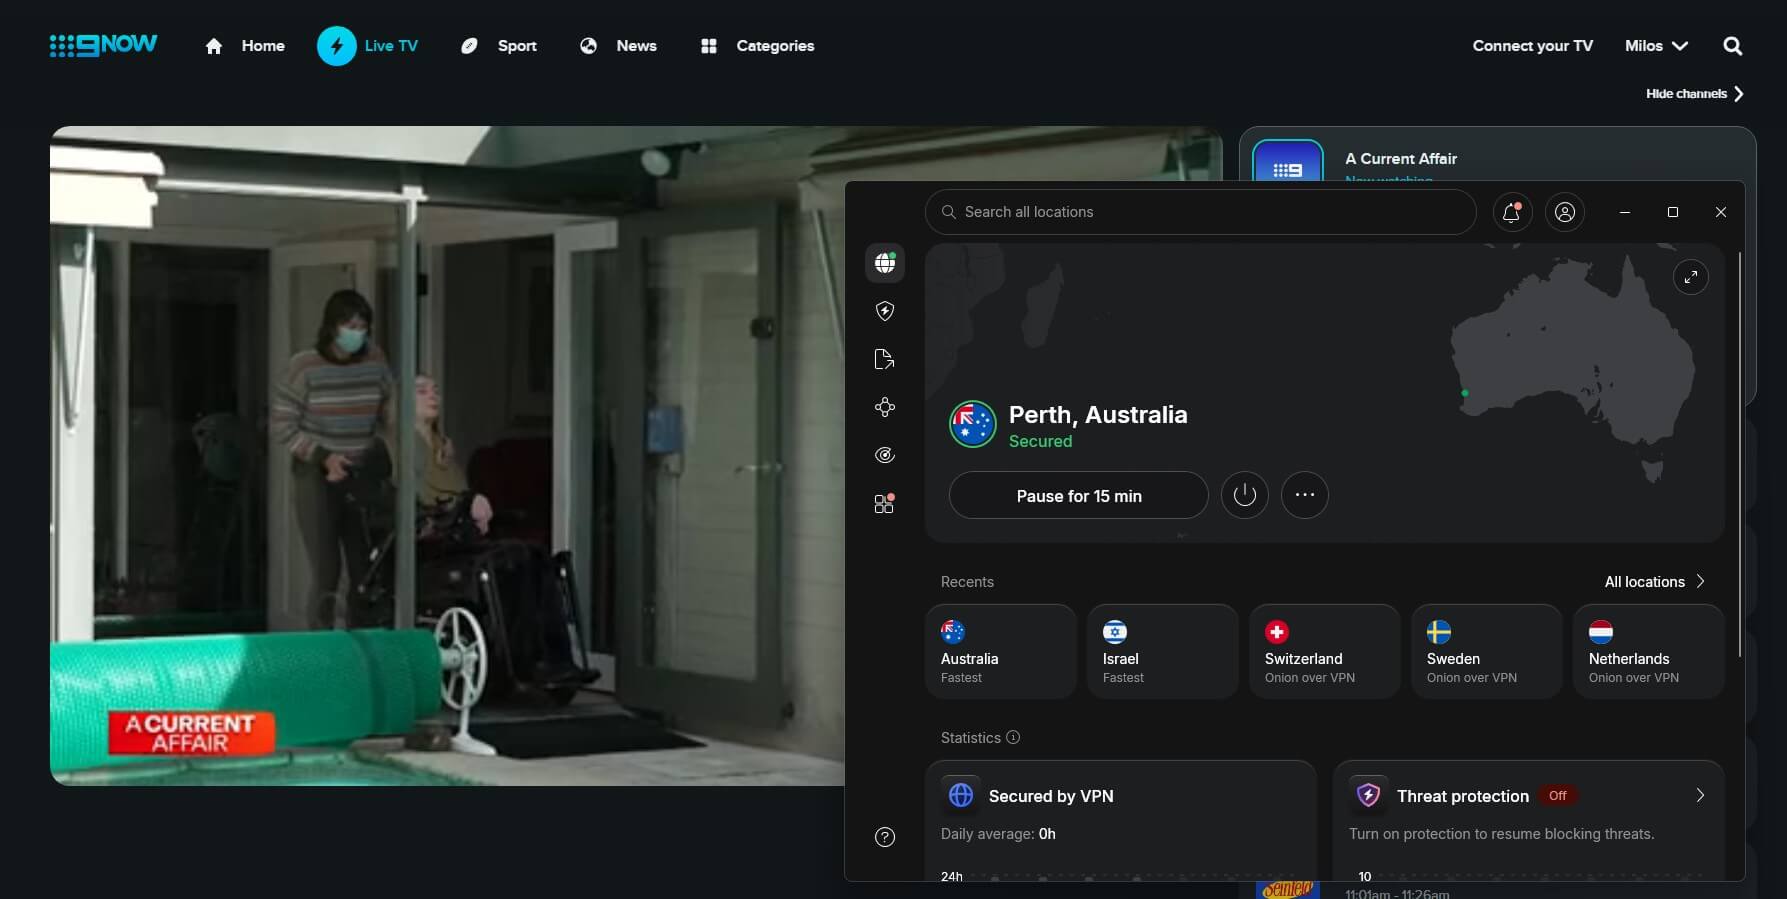Open Threat Protection shield sidebar icon
The image size is (1787, 899).
[885, 311]
